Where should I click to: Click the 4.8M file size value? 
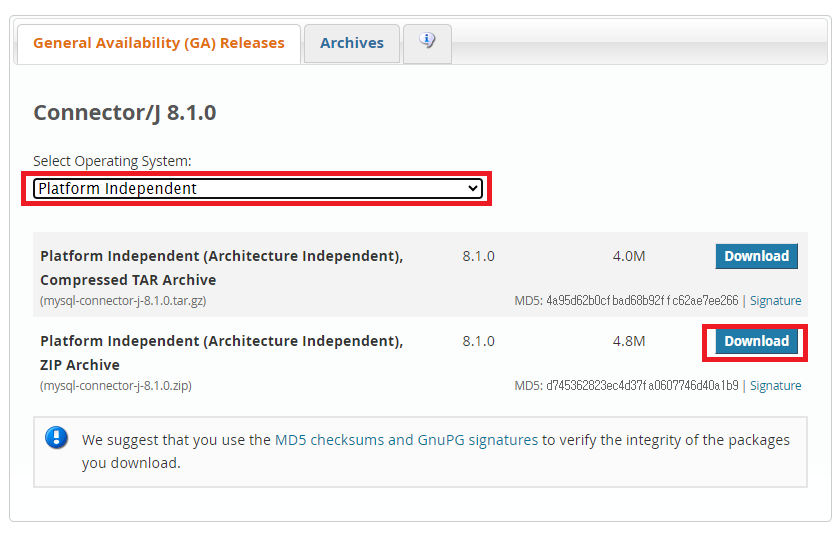pos(629,341)
